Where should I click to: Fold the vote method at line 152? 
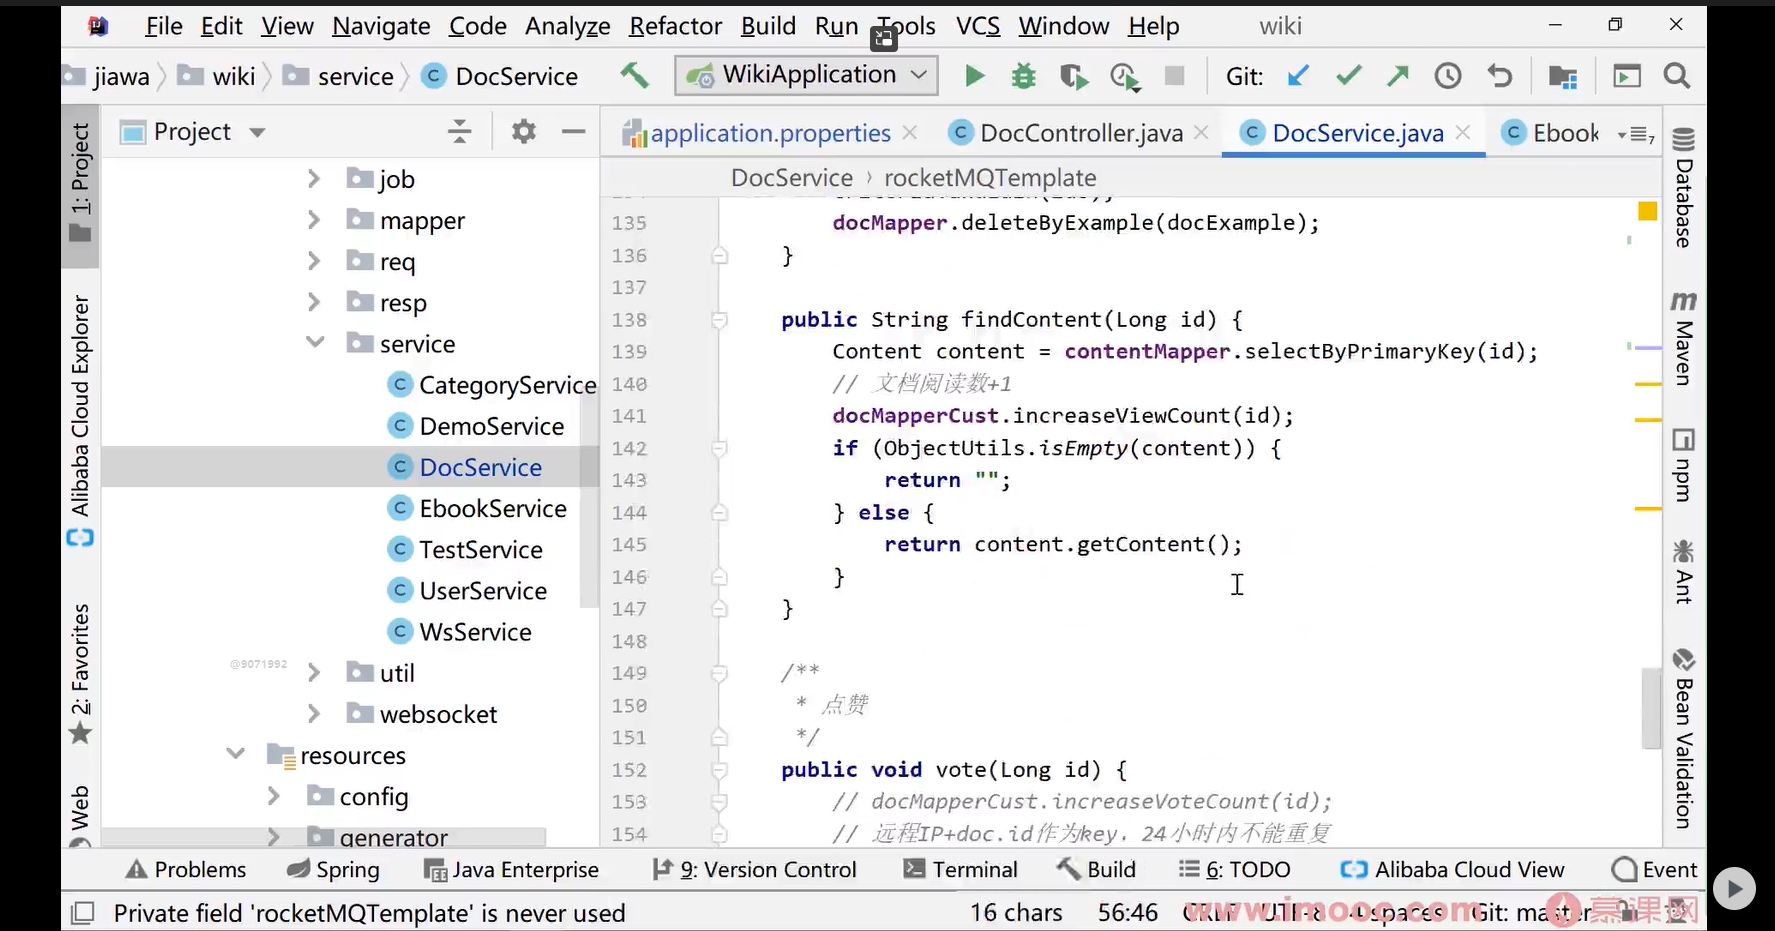(x=719, y=770)
